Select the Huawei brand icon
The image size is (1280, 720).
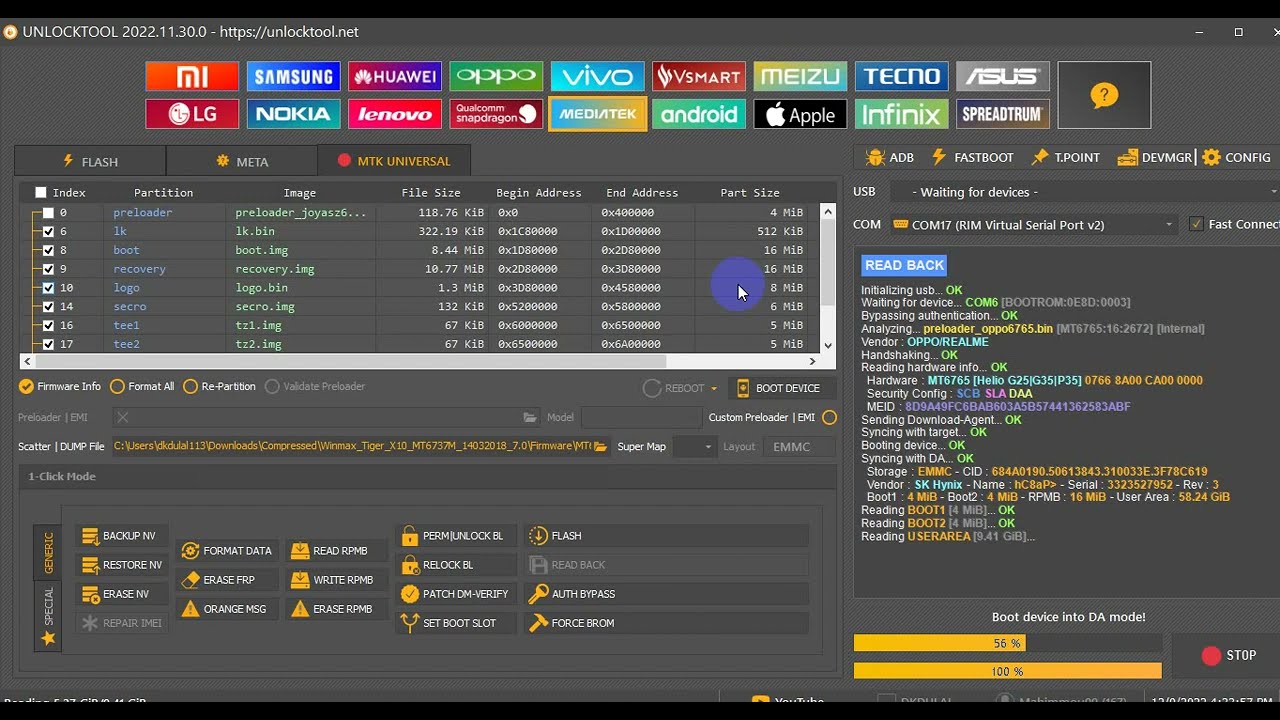395,77
